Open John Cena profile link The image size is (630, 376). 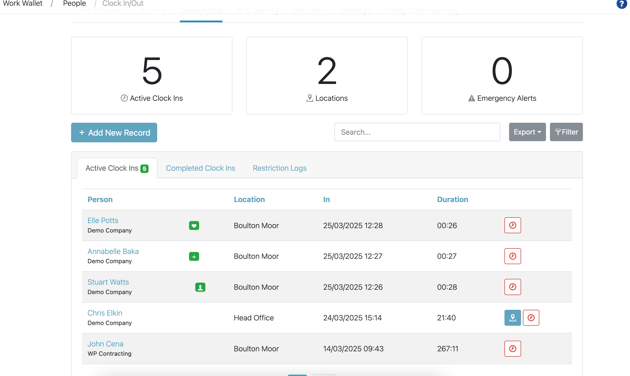coord(105,344)
